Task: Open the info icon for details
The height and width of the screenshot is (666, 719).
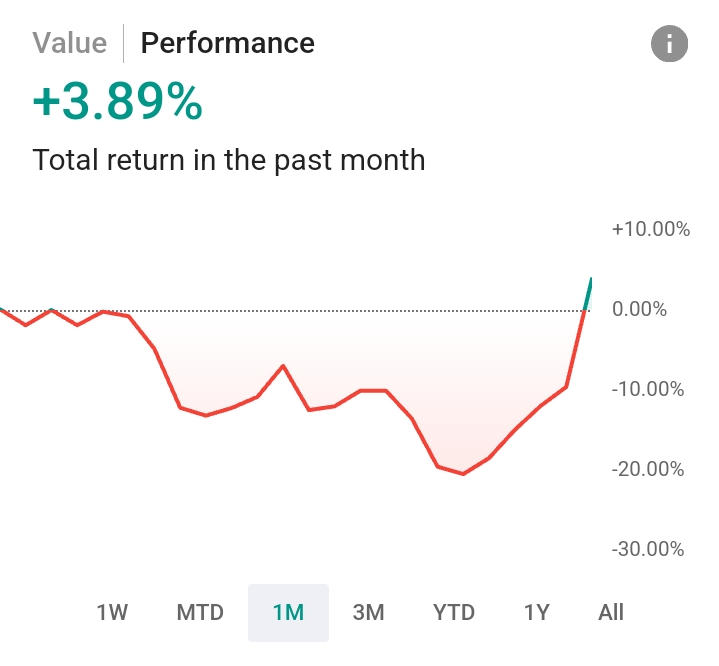Action: 670,44
